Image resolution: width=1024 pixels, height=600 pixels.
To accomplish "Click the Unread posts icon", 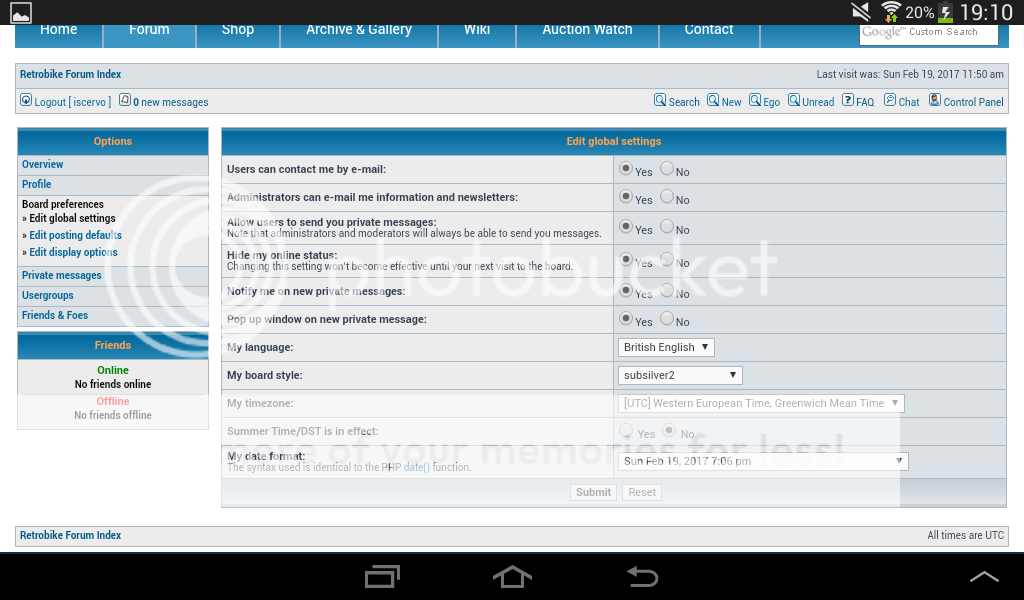I will click(794, 101).
